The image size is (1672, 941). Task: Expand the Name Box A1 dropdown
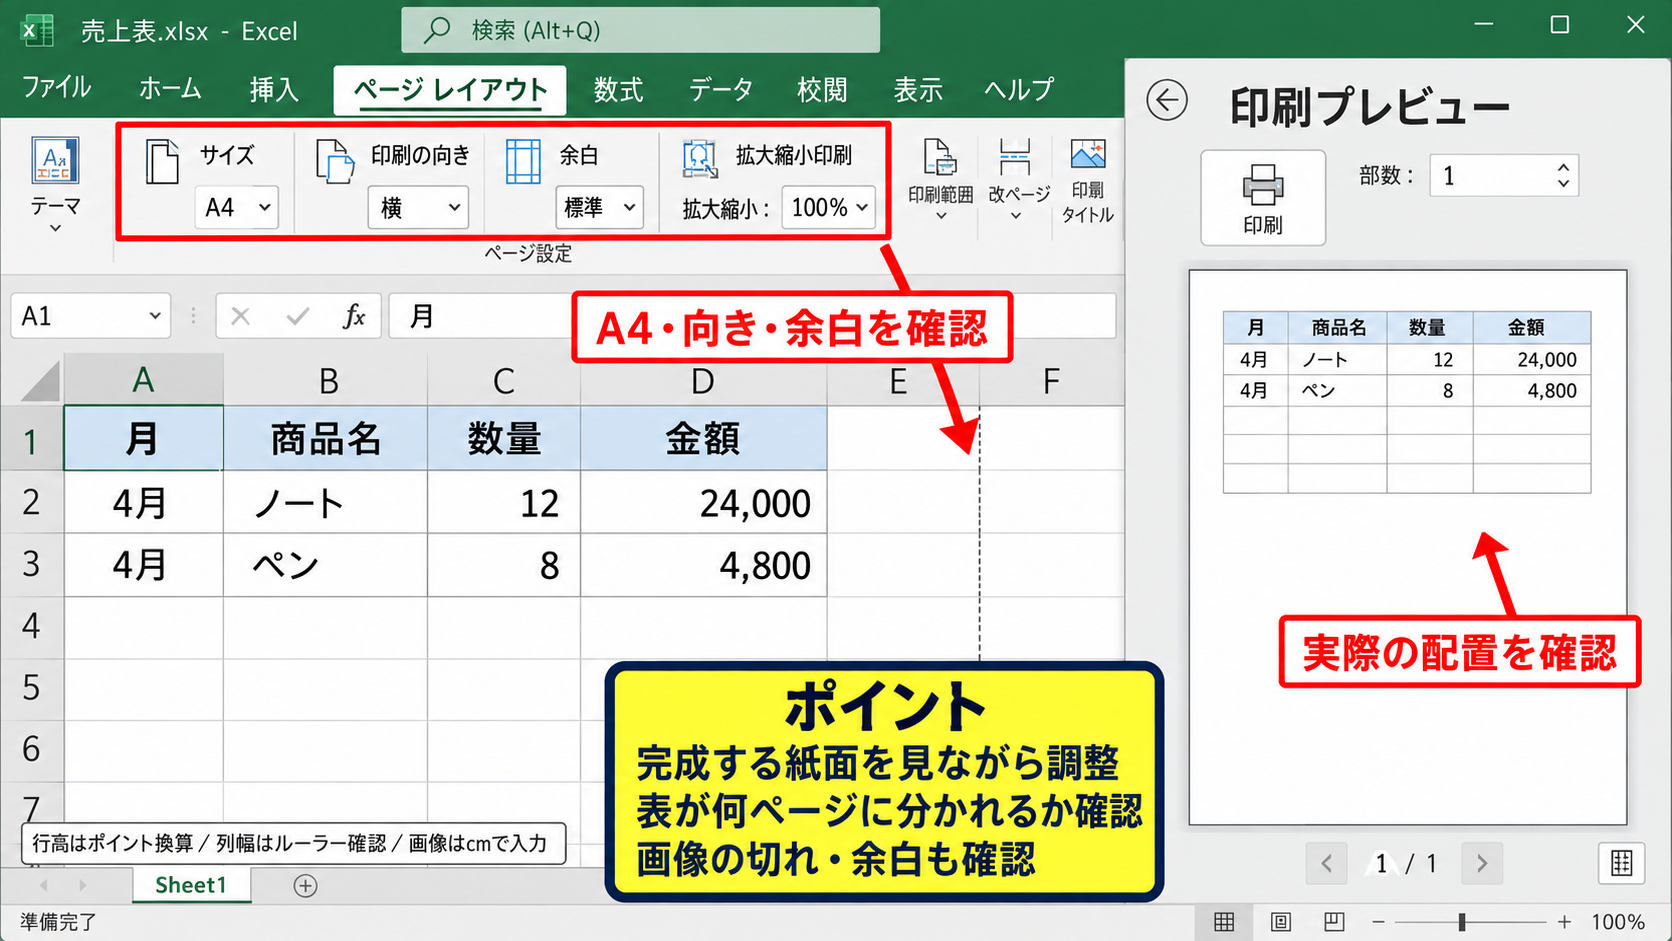(155, 316)
